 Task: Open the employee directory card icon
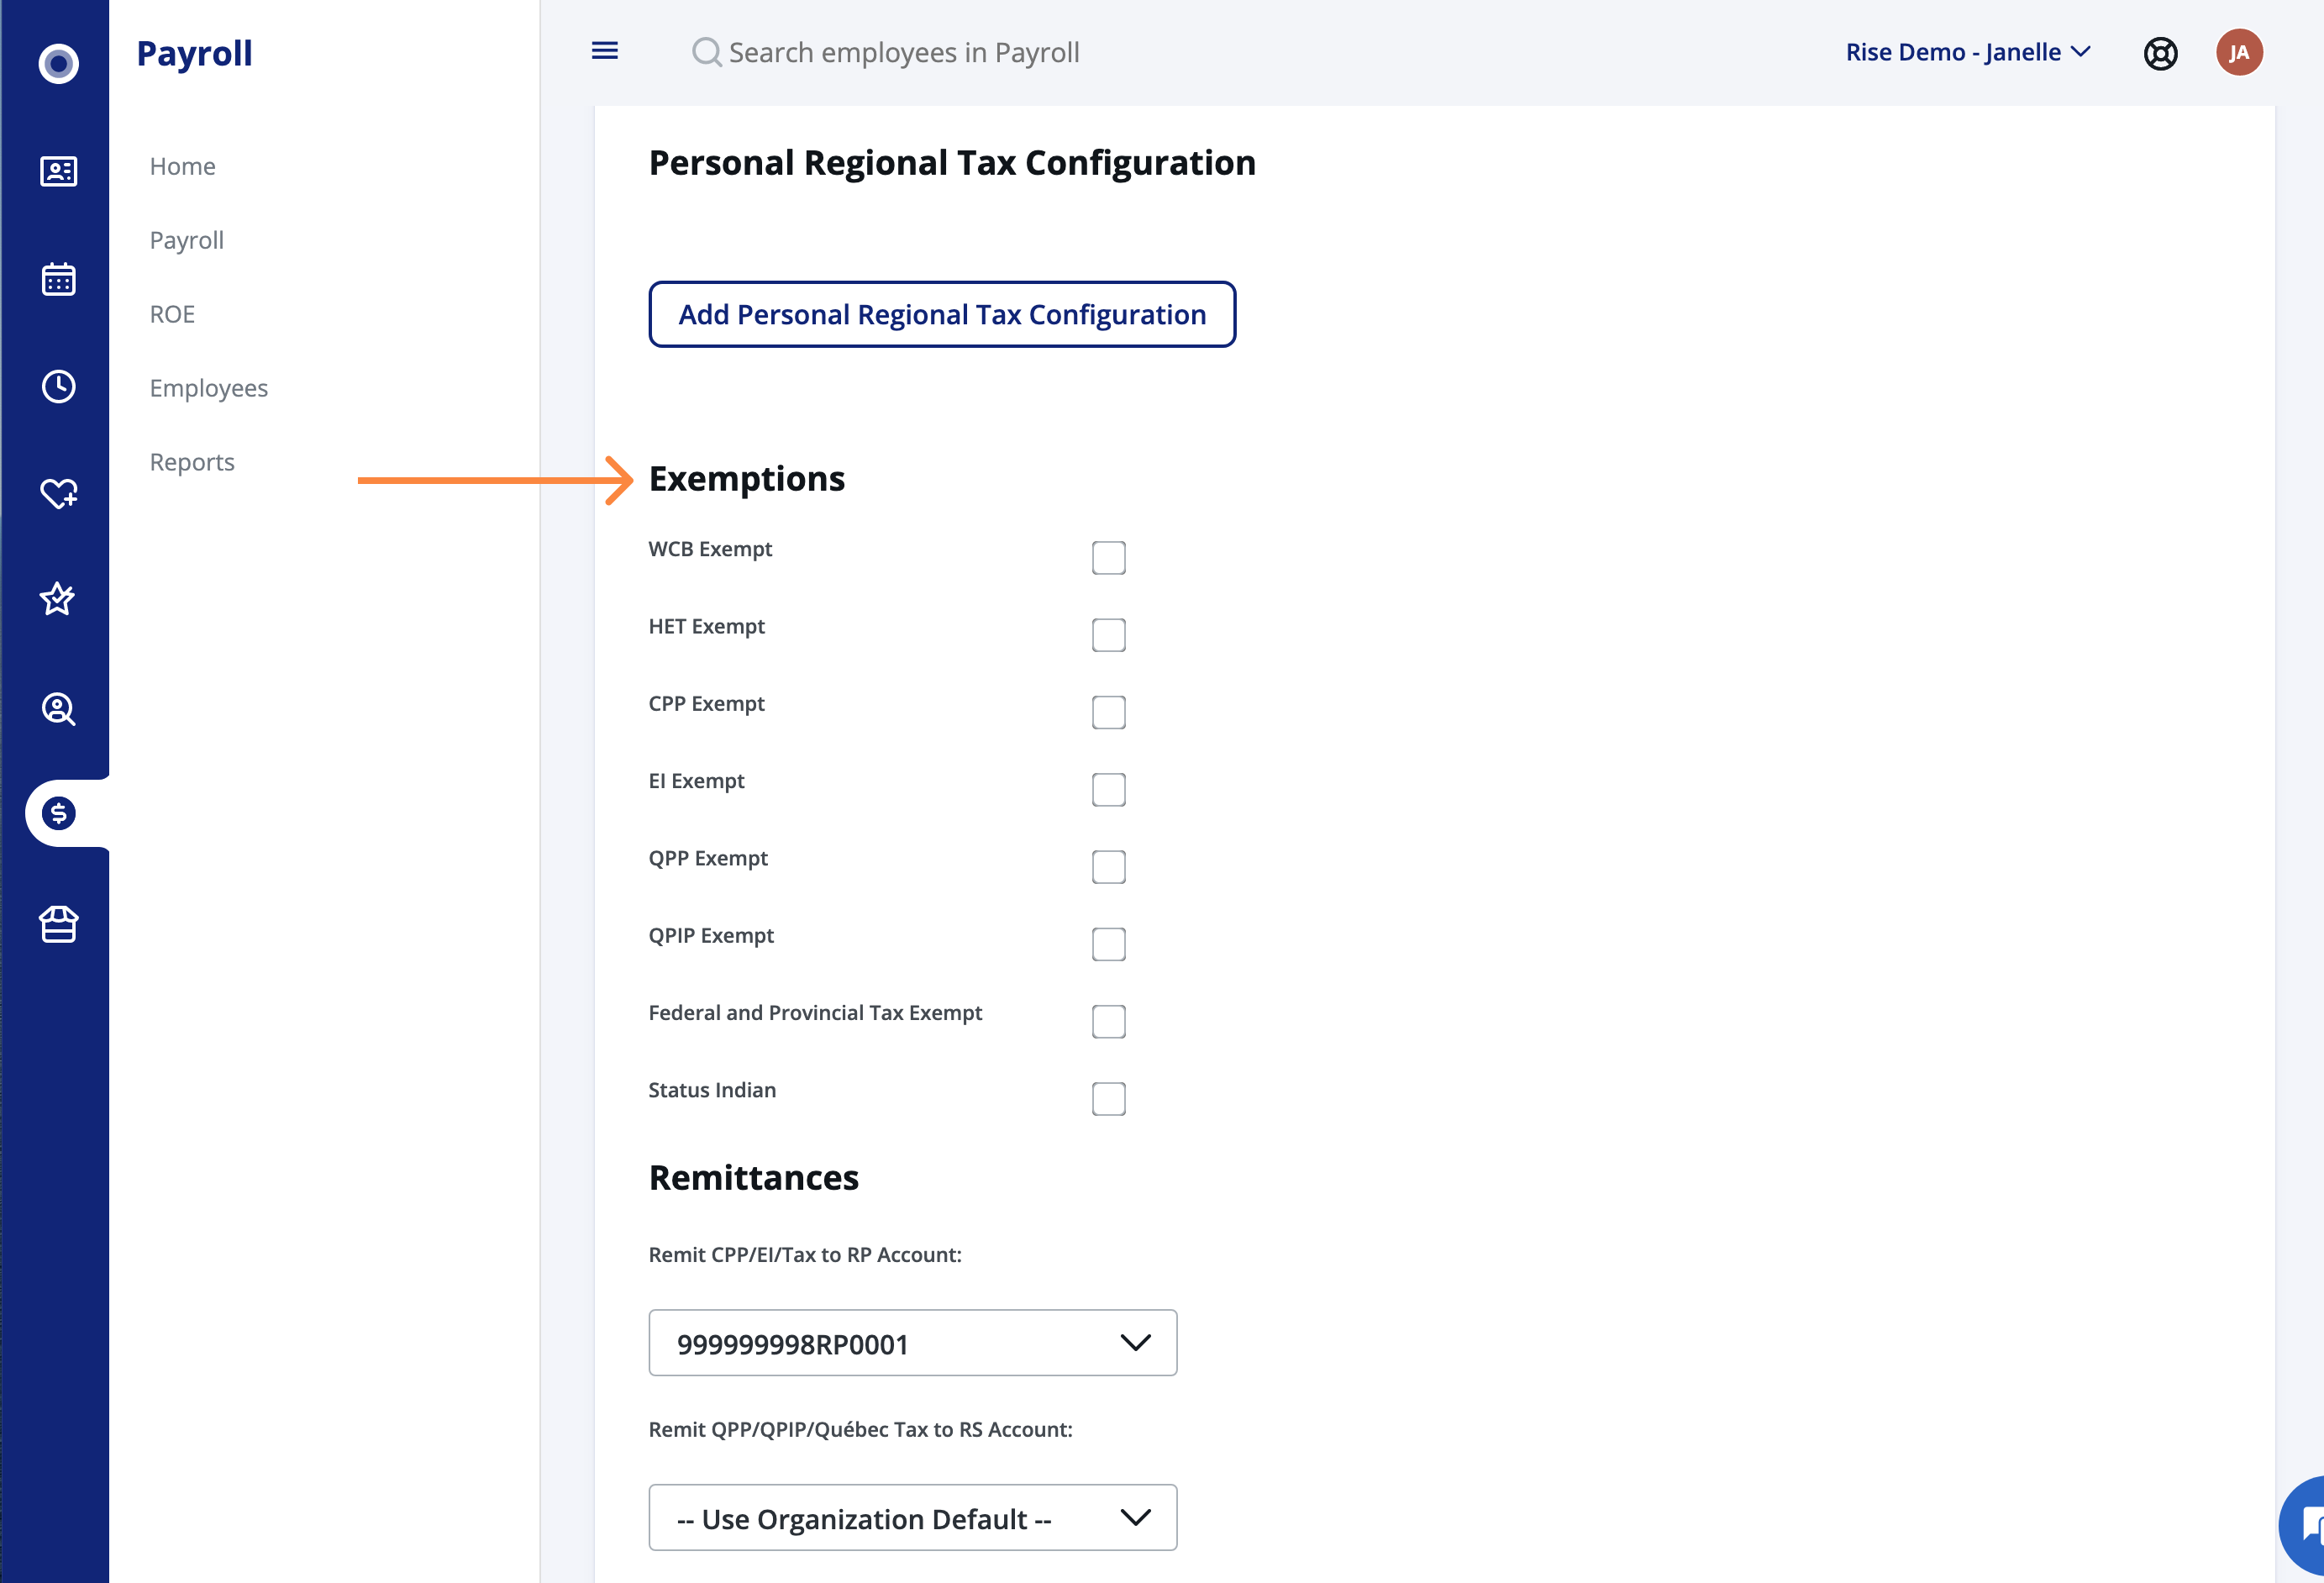tap(58, 171)
